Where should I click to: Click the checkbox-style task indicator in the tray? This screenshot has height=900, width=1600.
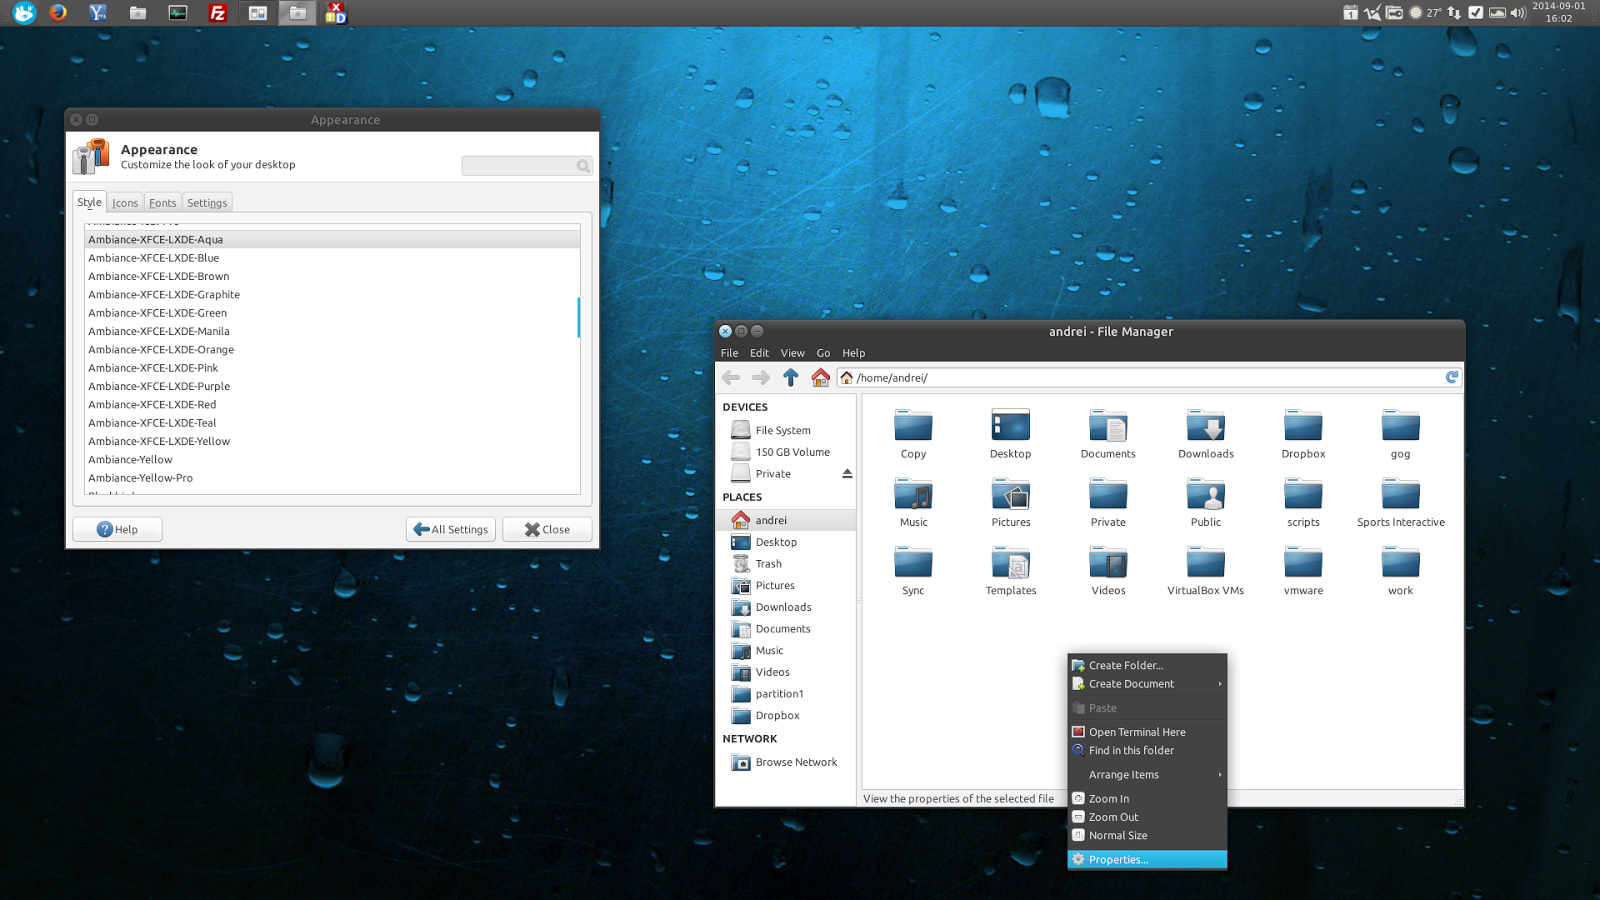(x=1475, y=13)
